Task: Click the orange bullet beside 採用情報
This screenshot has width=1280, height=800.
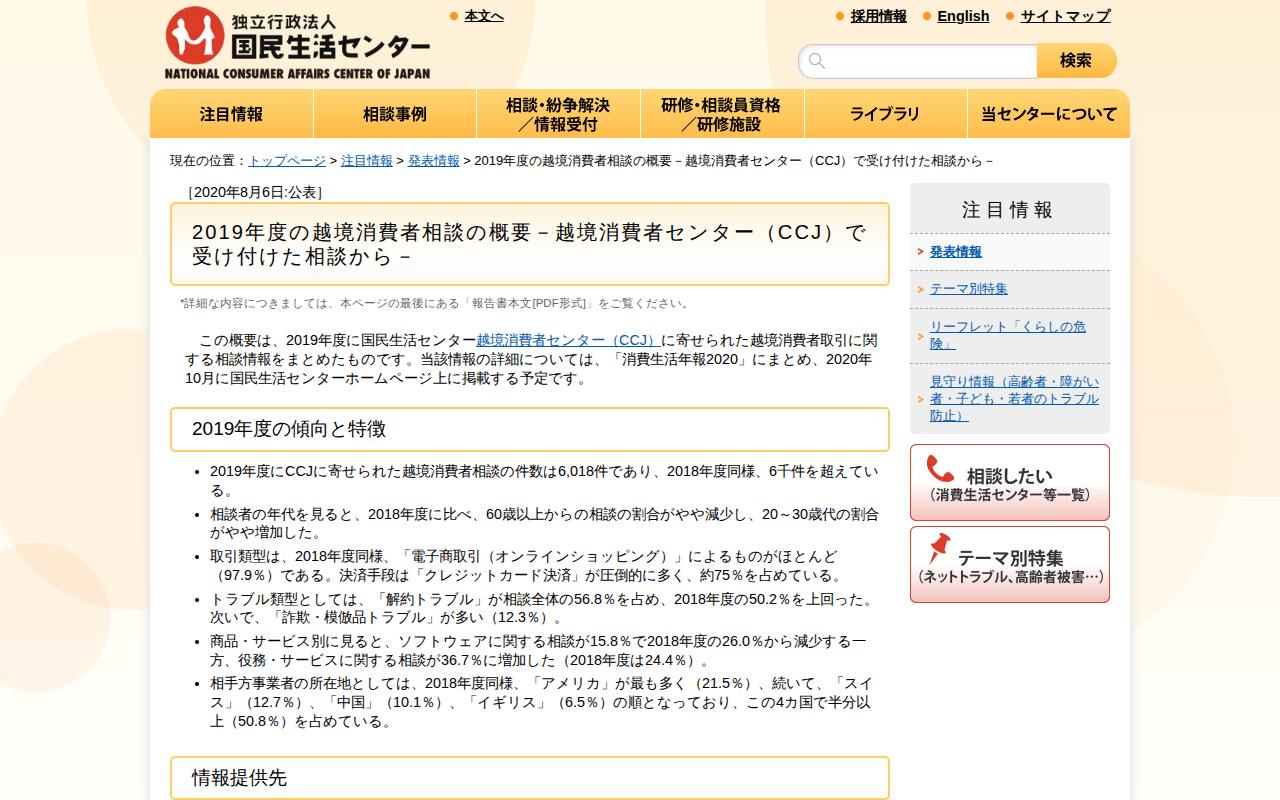Action: click(838, 16)
